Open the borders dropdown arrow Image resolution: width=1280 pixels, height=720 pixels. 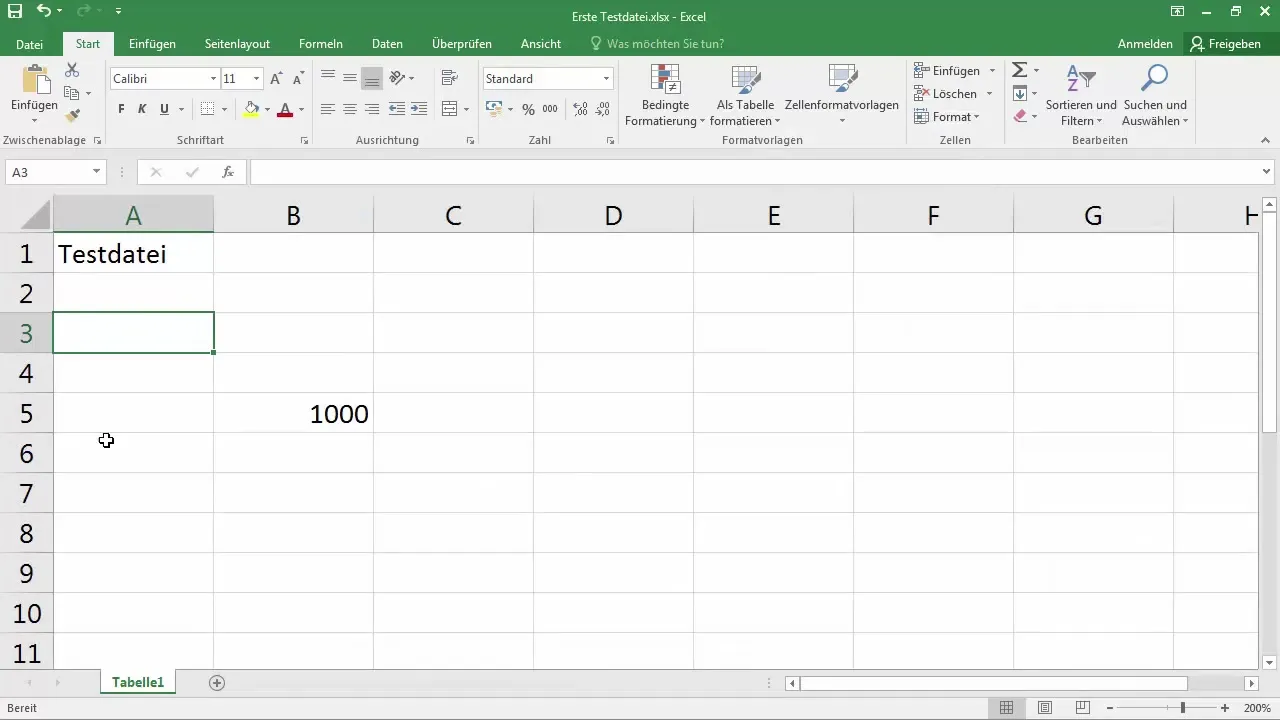point(224,109)
